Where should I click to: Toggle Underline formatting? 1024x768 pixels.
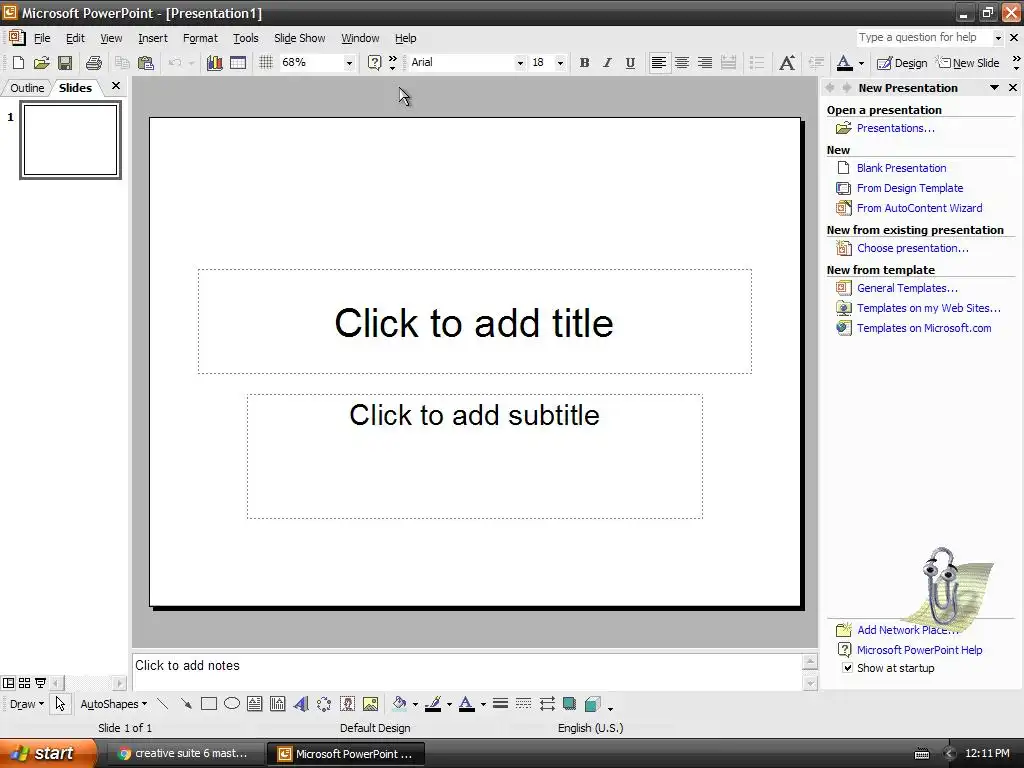pos(630,63)
